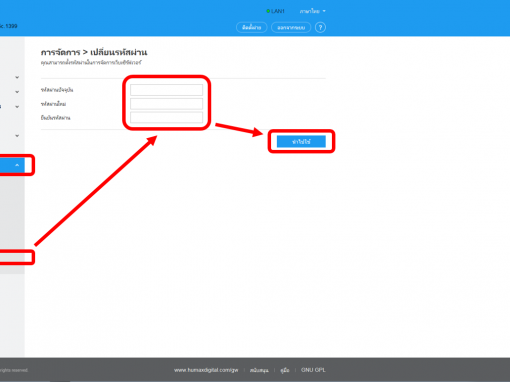
Task: Expand the second sidebar menu chevron
Action: pos(17,92)
